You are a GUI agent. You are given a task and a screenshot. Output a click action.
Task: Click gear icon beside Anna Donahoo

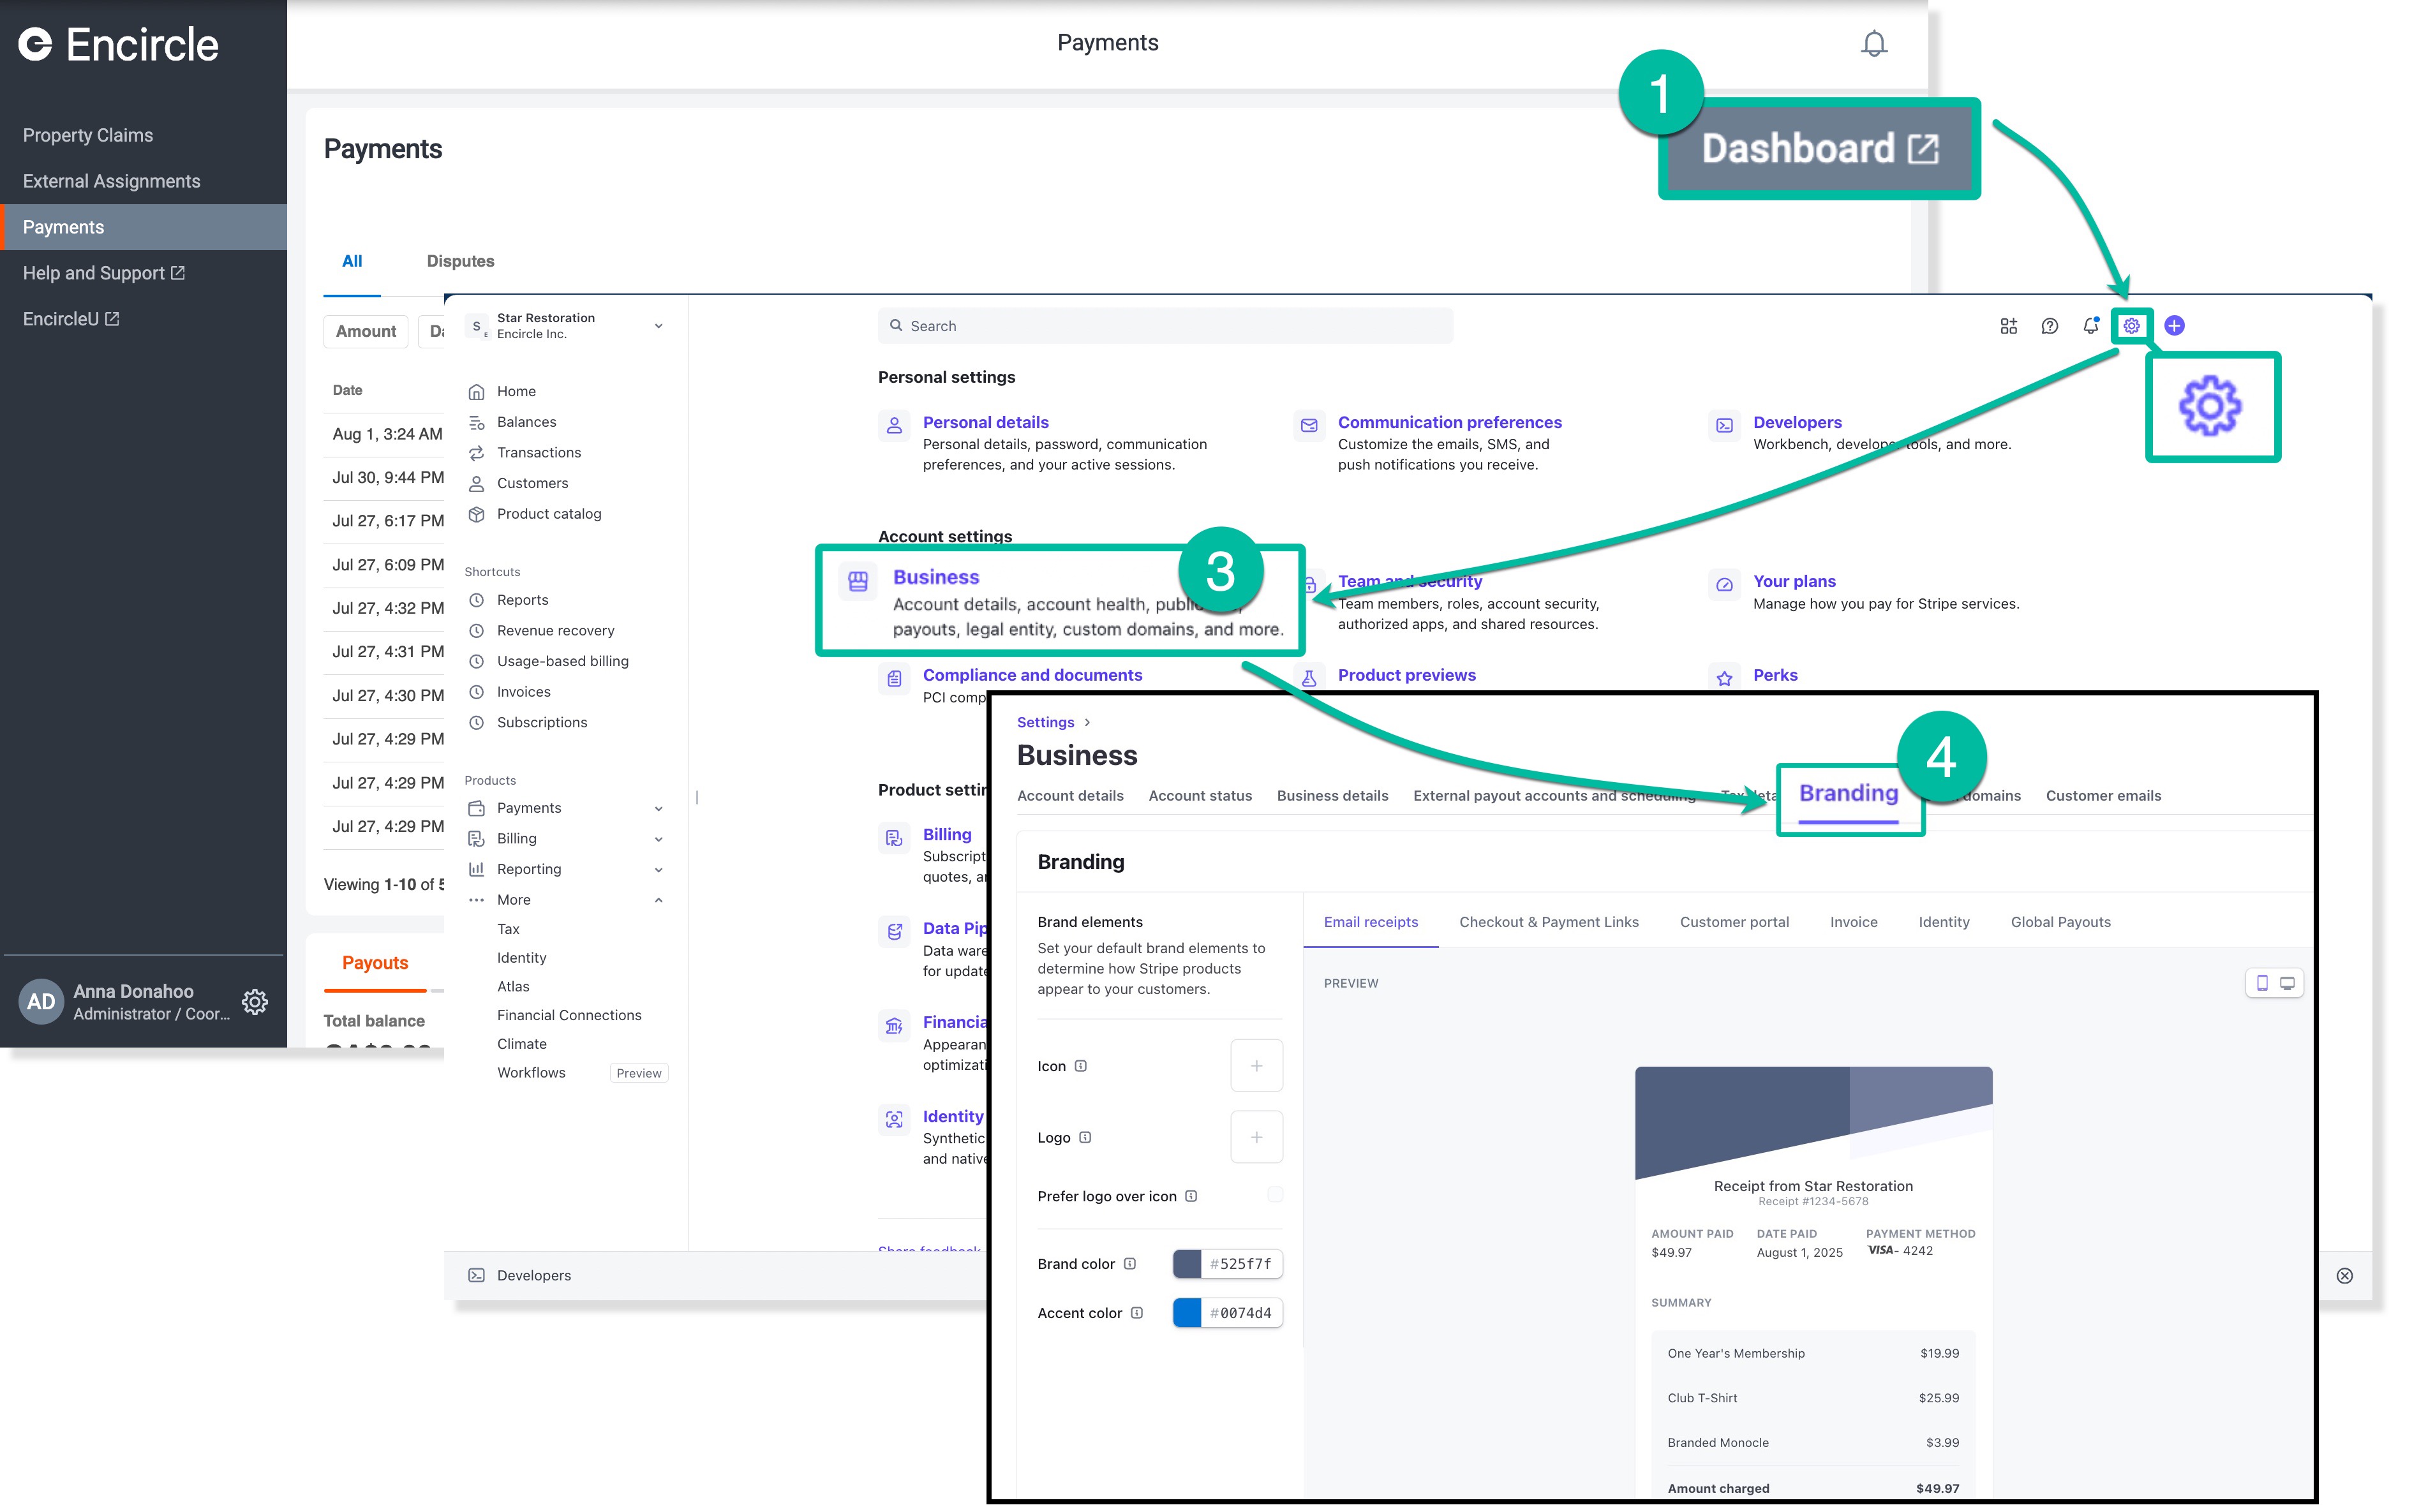[x=255, y=1001]
